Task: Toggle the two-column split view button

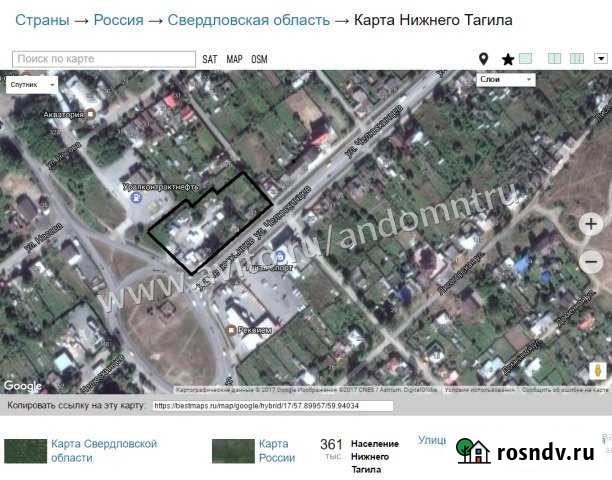Action: pyautogui.click(x=555, y=59)
